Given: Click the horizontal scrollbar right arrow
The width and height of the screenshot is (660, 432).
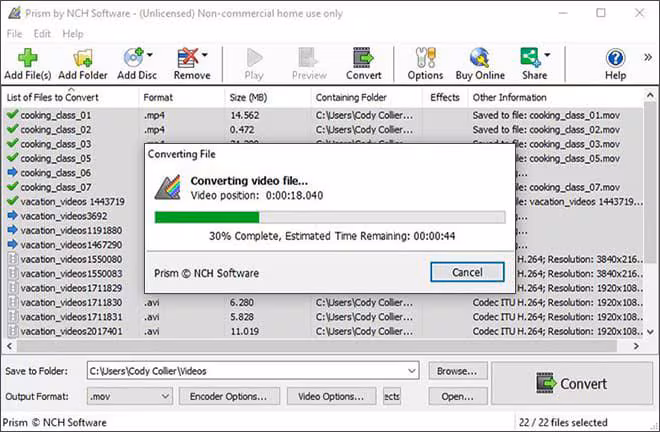Looking at the screenshot, I should pos(636,346).
